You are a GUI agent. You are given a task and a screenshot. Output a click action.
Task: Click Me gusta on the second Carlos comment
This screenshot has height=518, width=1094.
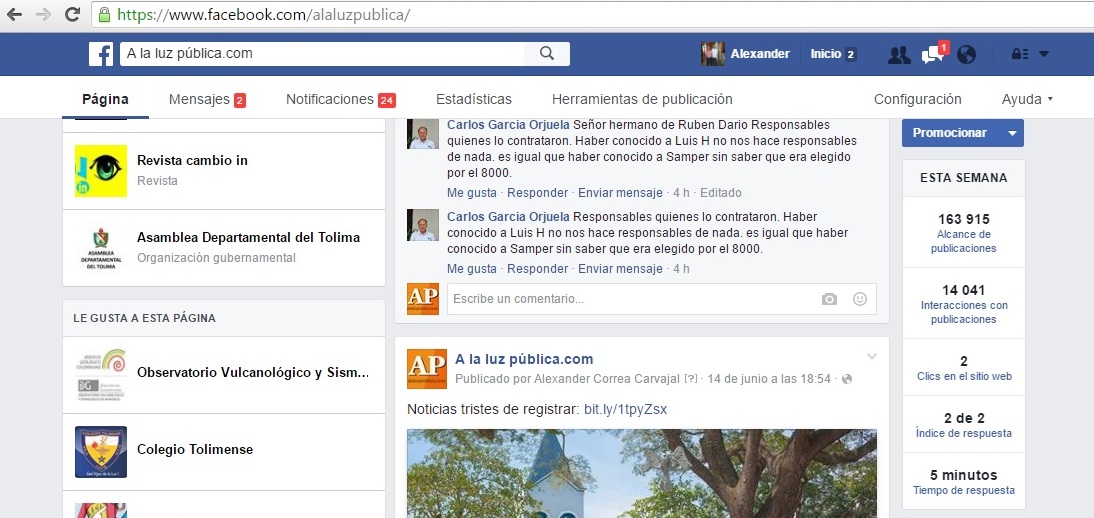point(472,269)
